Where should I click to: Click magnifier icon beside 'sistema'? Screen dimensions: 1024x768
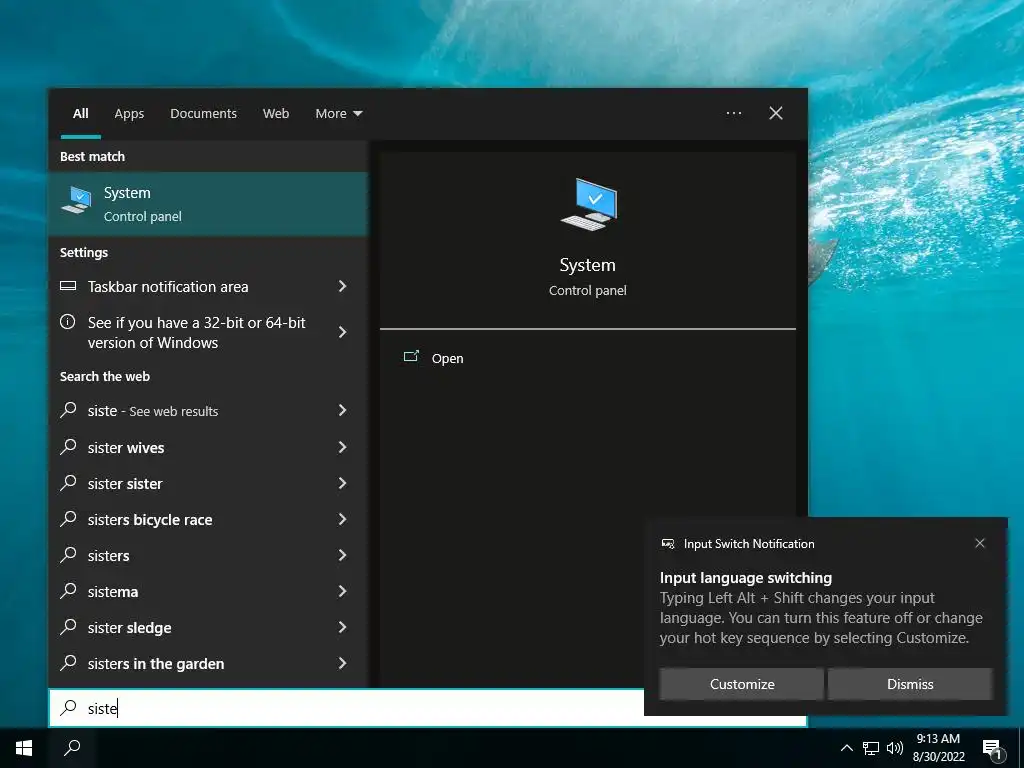pyautogui.click(x=68, y=590)
